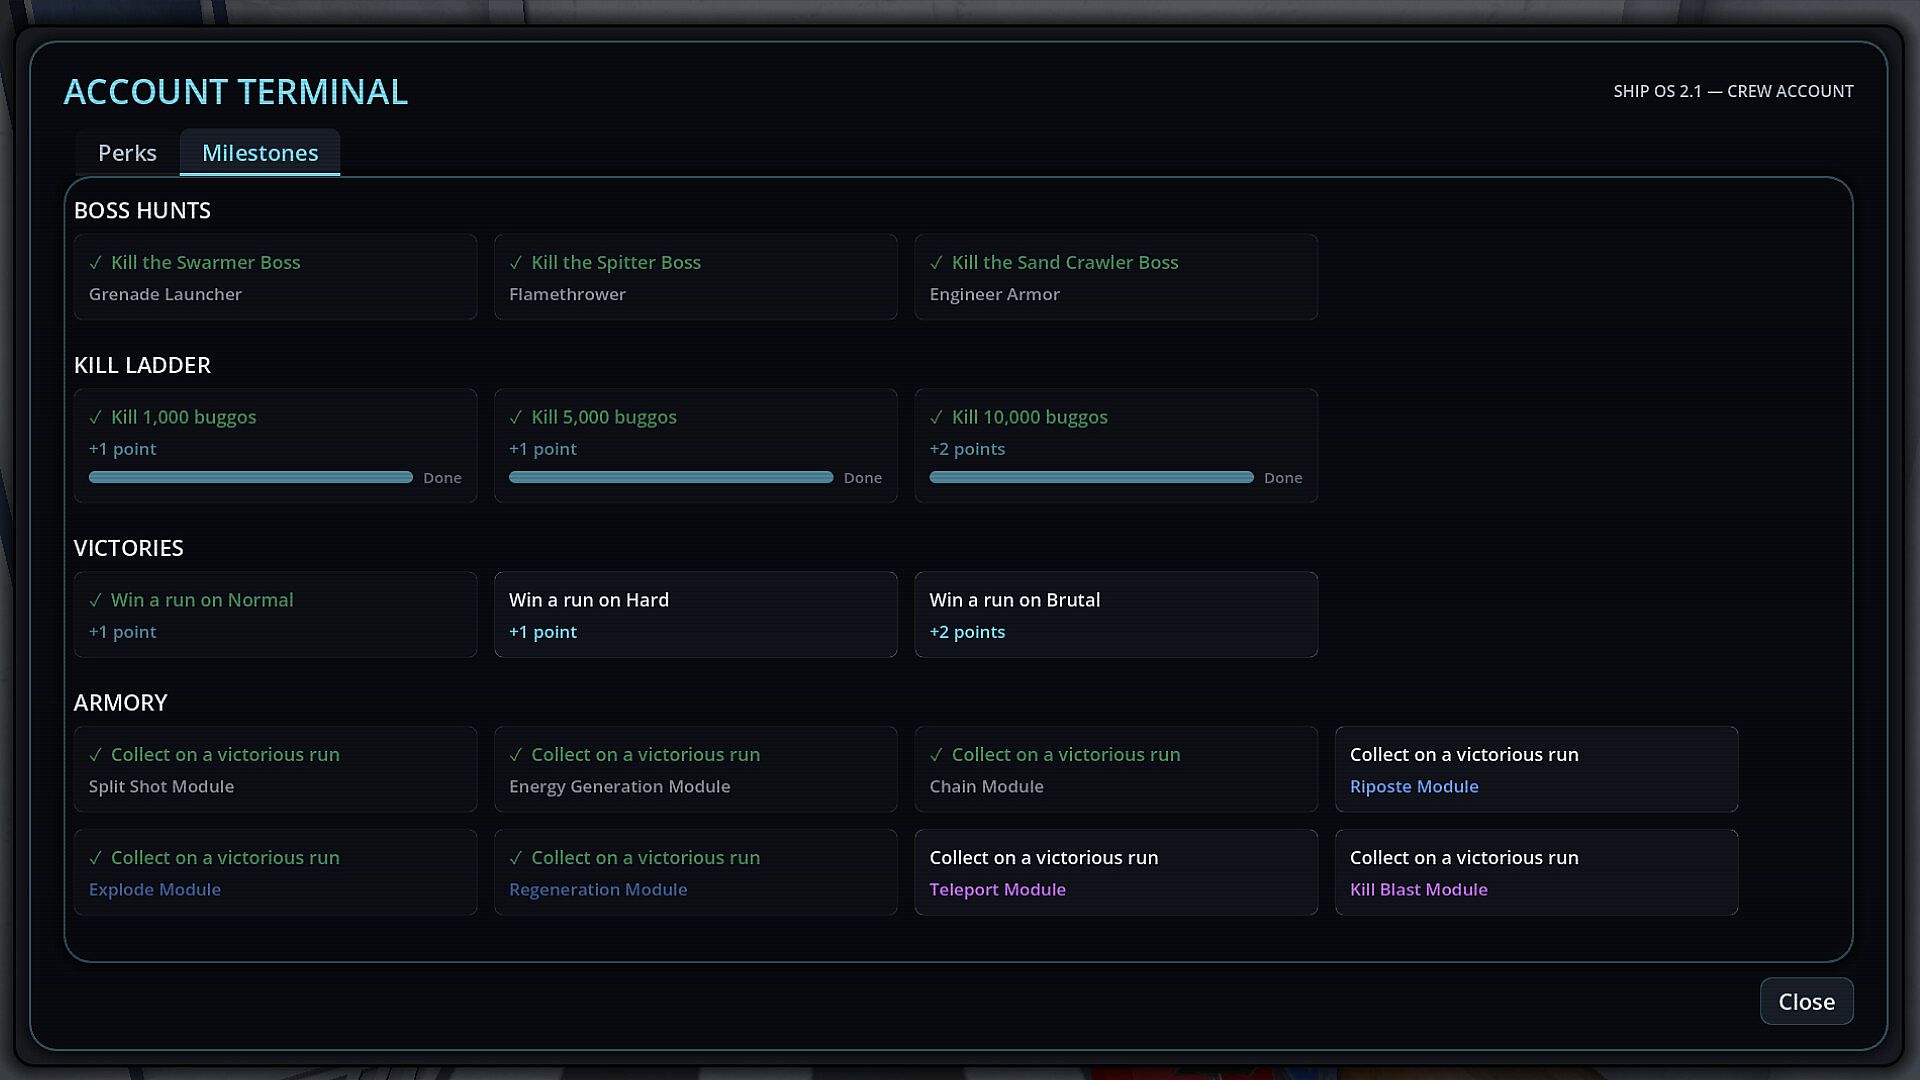The image size is (1920, 1080).
Task: Click the KILL LADDER section heading
Action: point(142,365)
